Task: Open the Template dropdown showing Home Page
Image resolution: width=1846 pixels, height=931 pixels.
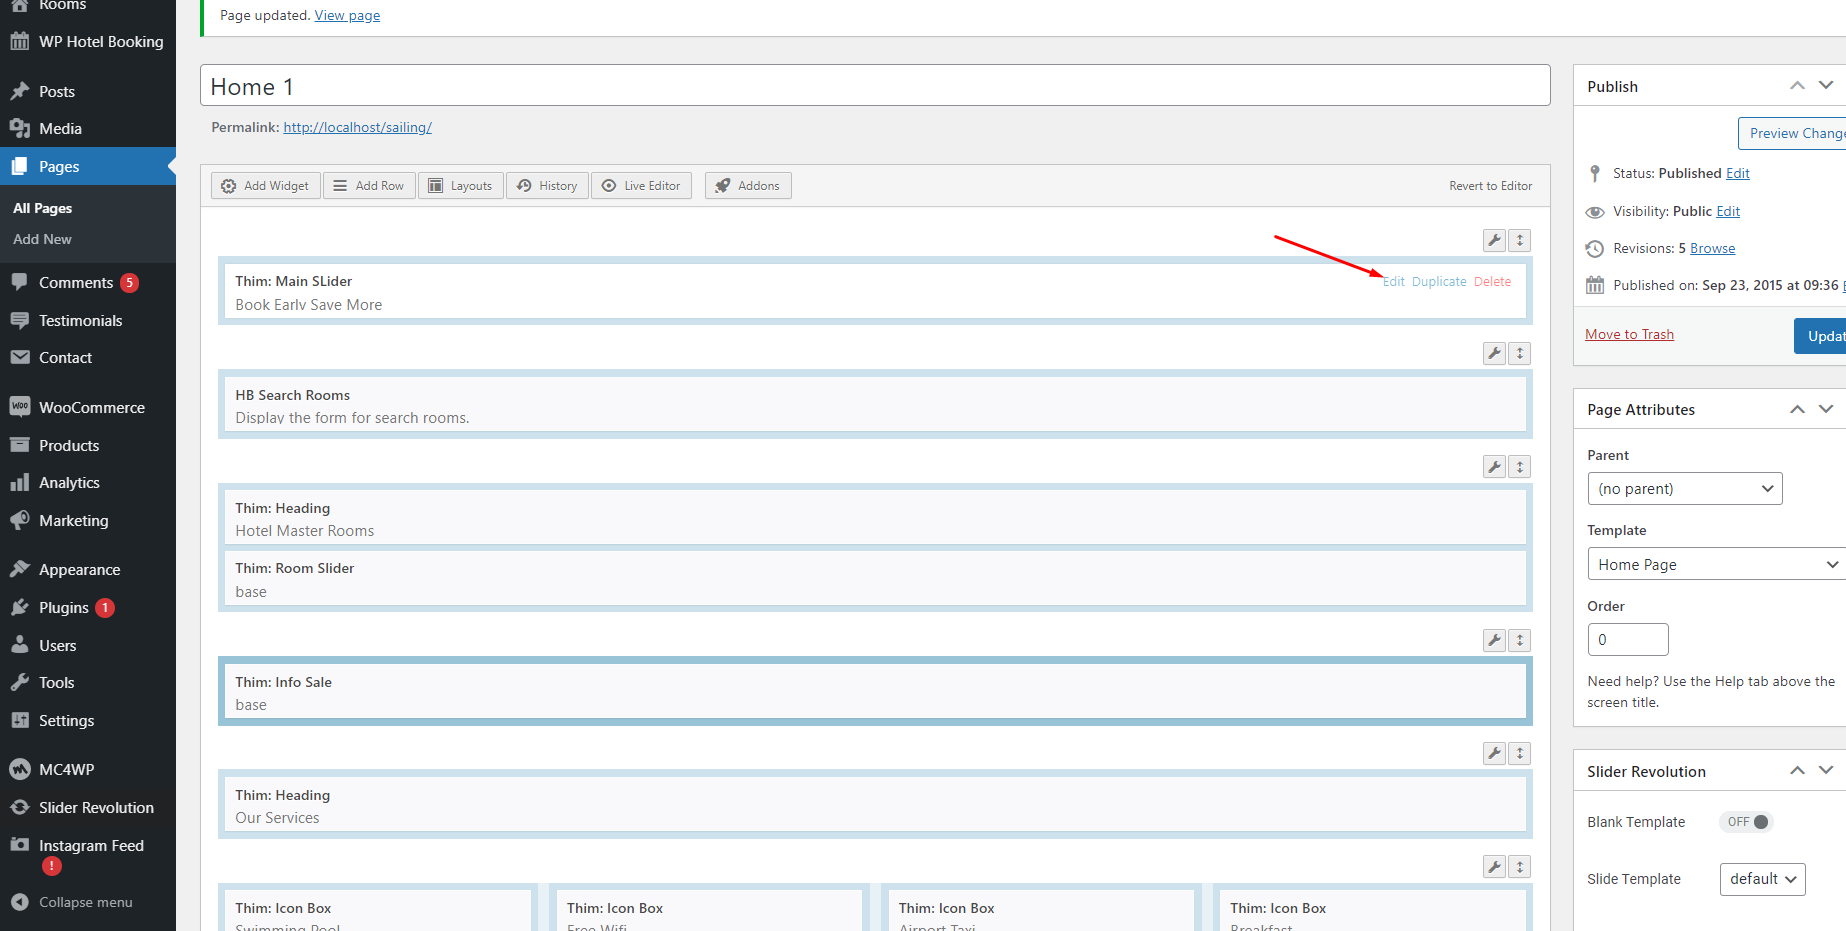Action: point(1714,563)
